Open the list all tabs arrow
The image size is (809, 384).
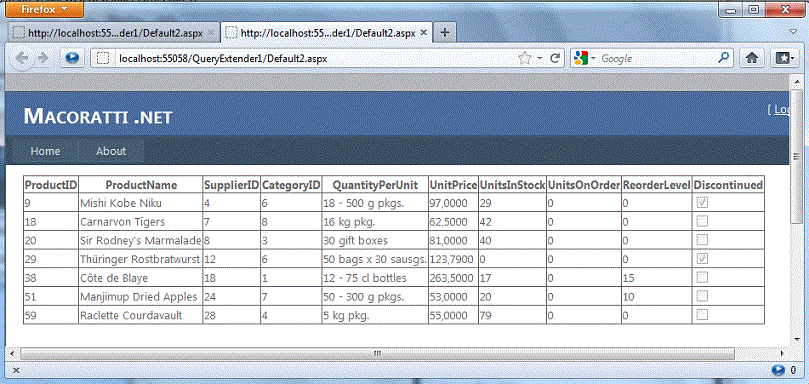(794, 32)
